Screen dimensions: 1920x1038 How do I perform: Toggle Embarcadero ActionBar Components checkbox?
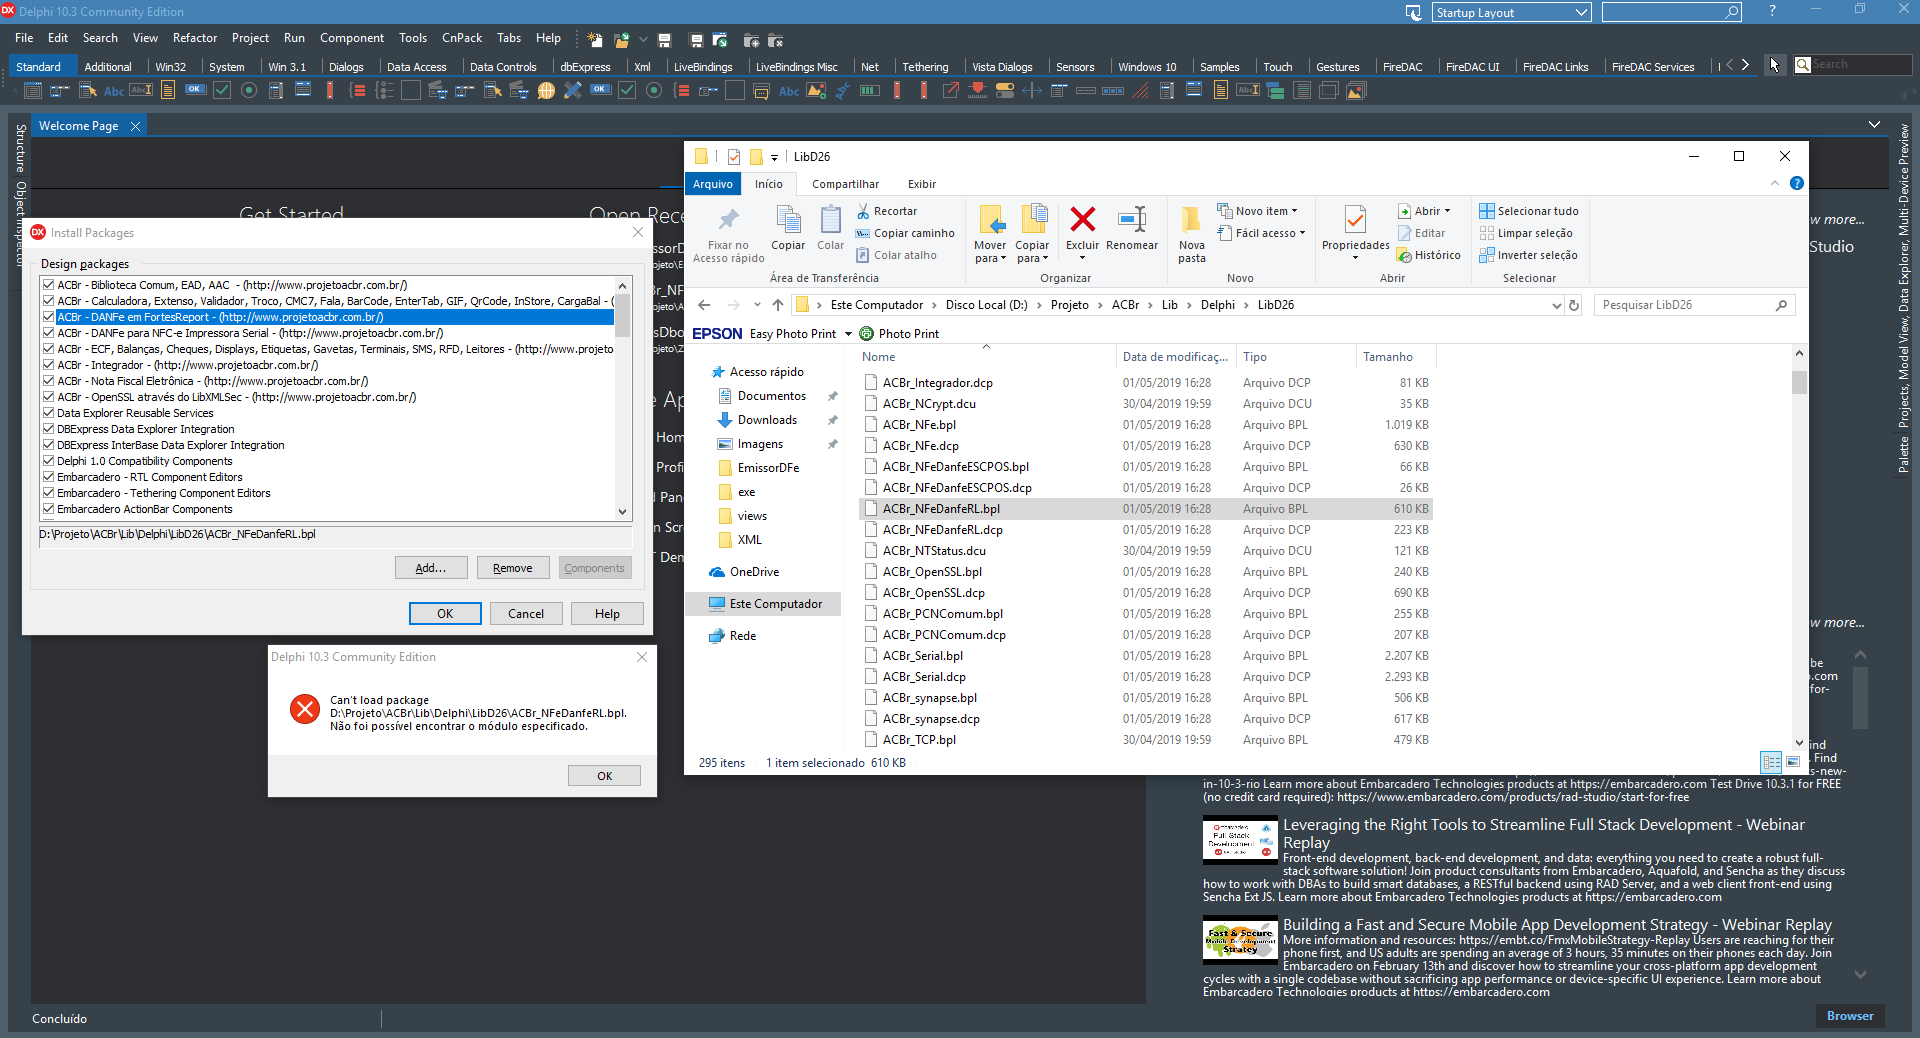pos(48,509)
